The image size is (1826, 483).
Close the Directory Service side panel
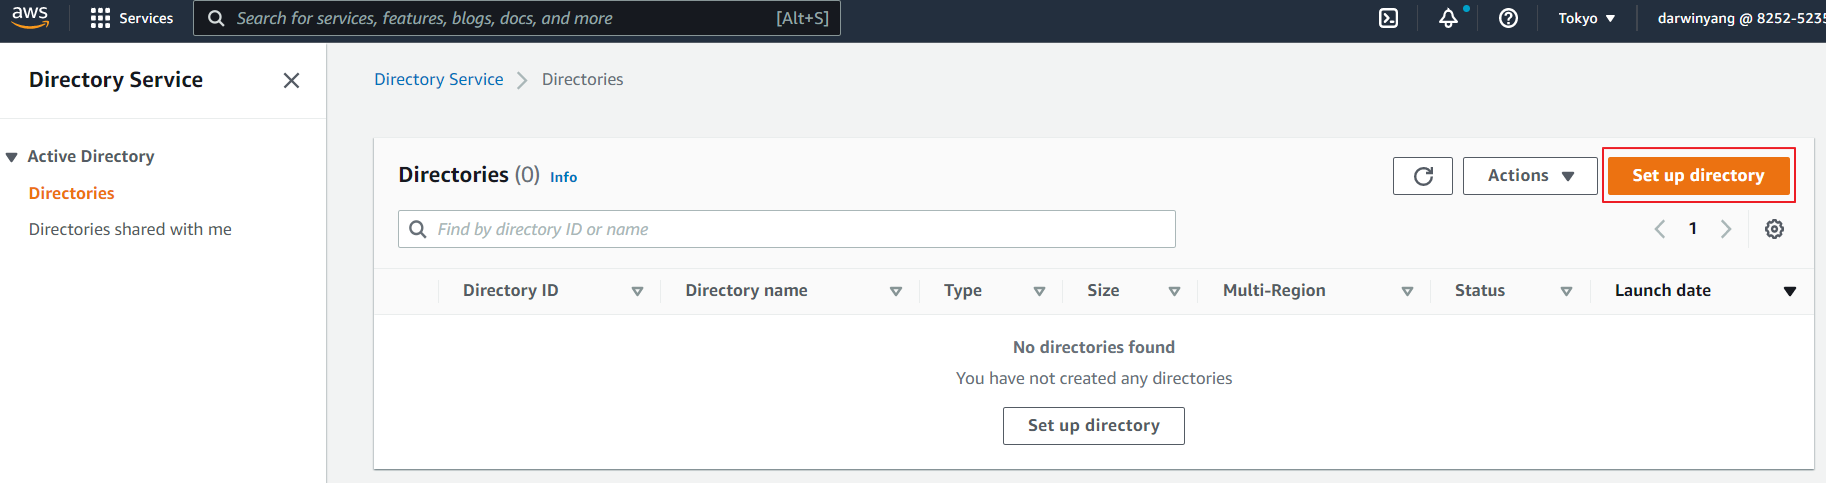[x=291, y=80]
